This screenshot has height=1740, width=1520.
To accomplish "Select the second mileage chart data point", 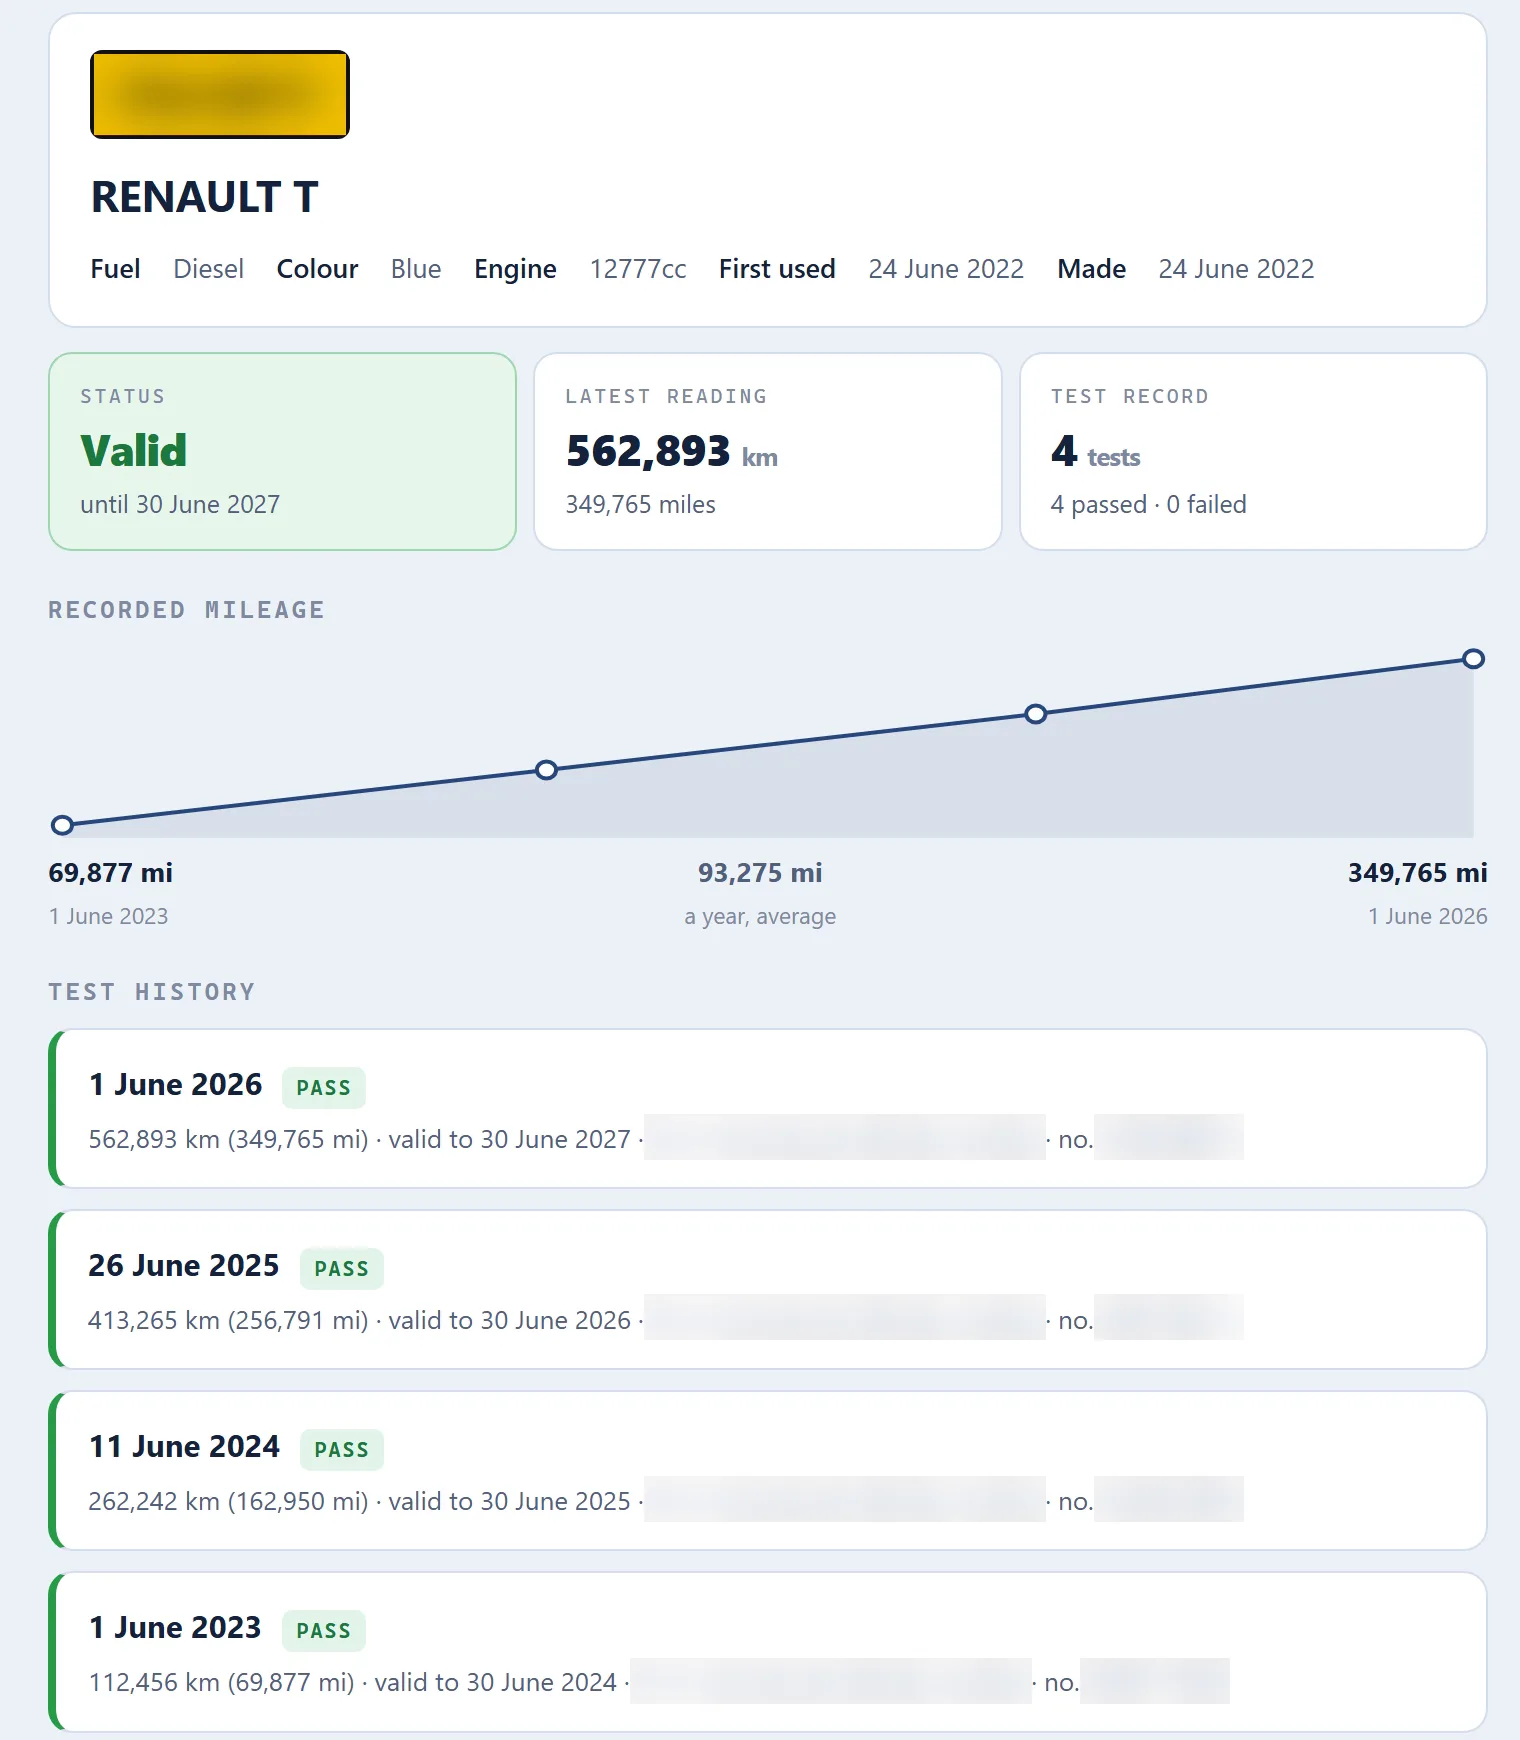I will coord(546,770).
